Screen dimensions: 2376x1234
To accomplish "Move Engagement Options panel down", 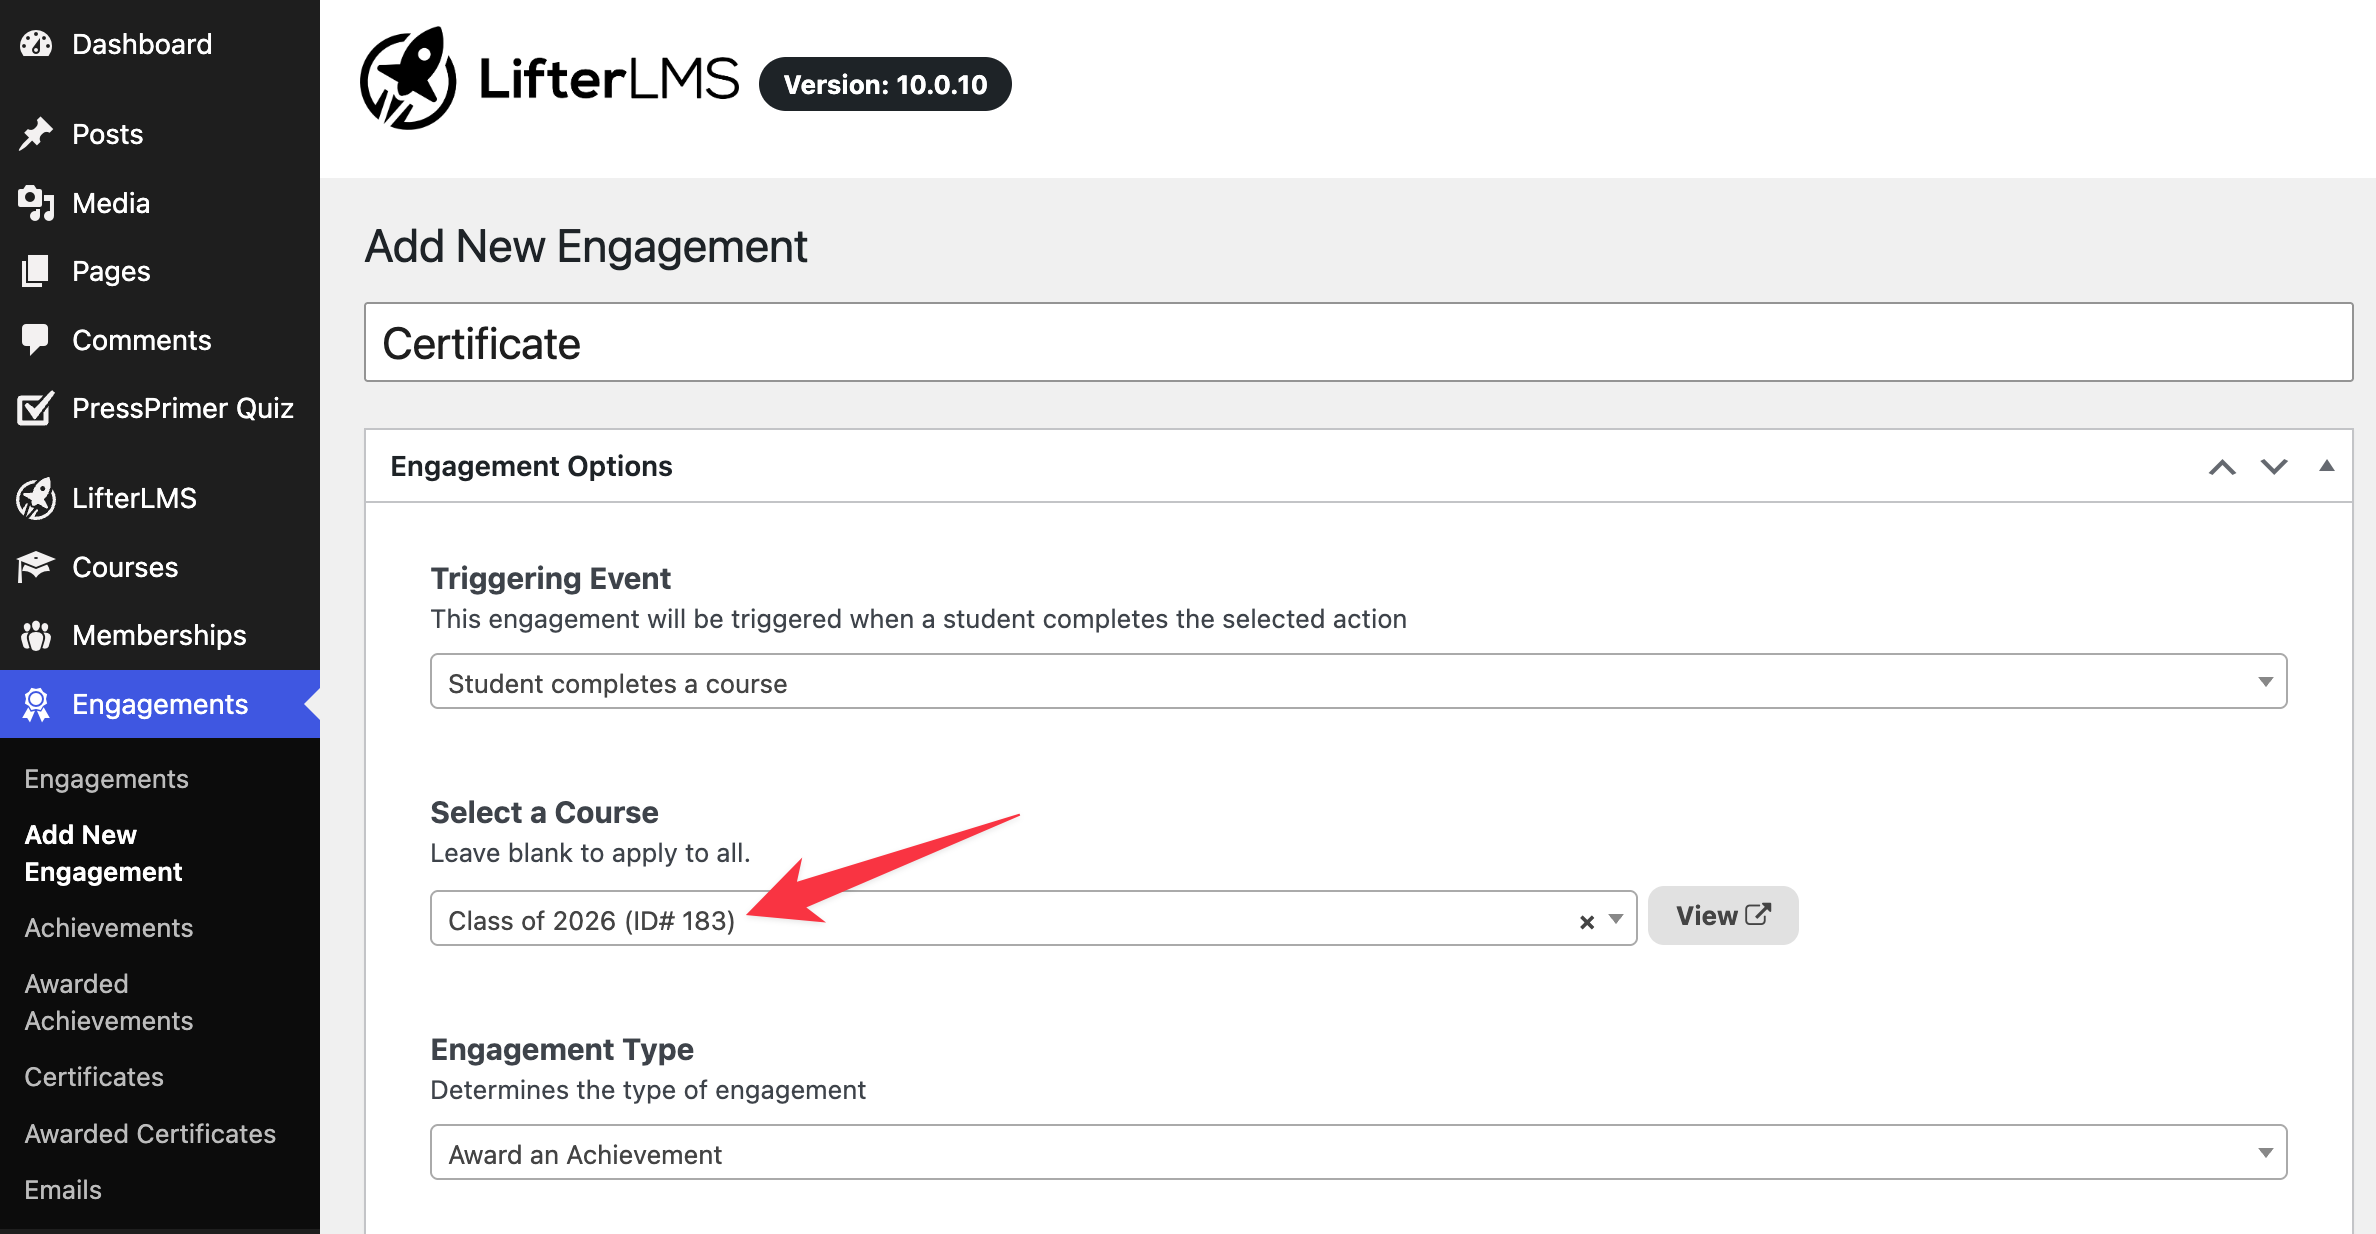I will coord(2274,467).
